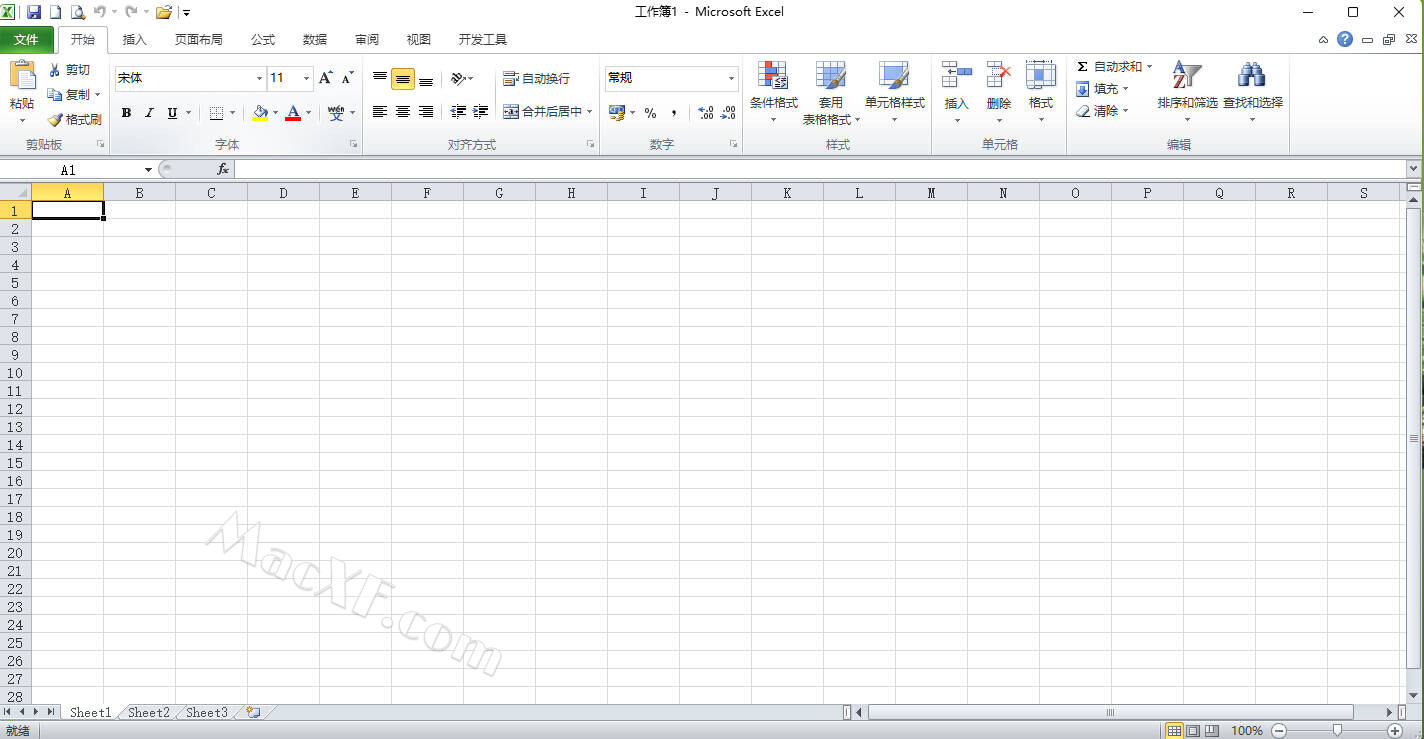Click the increase decimal icon

point(705,113)
